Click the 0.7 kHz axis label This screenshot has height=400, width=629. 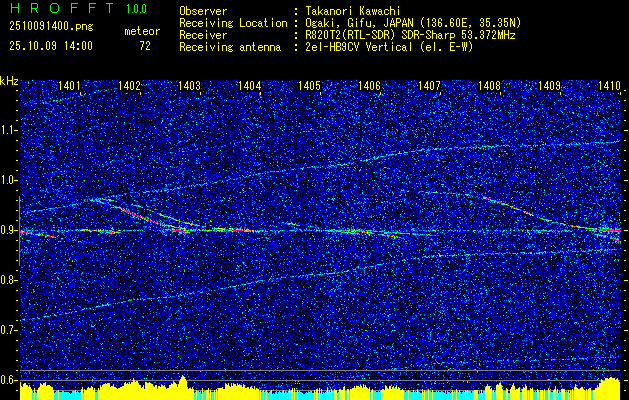(x=8, y=330)
